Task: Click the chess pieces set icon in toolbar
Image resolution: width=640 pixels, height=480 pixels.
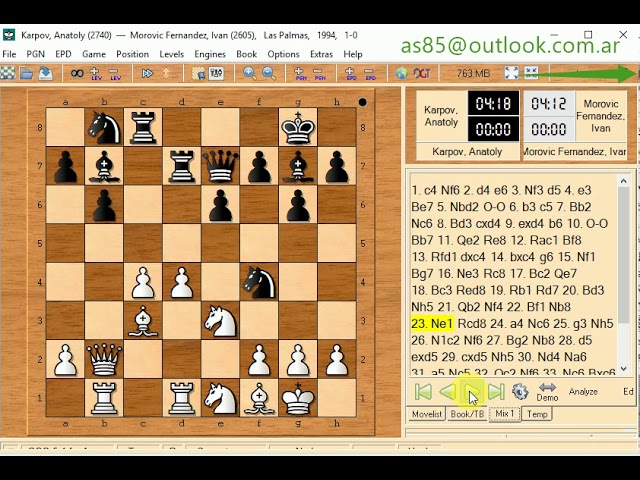Action: [x=216, y=73]
